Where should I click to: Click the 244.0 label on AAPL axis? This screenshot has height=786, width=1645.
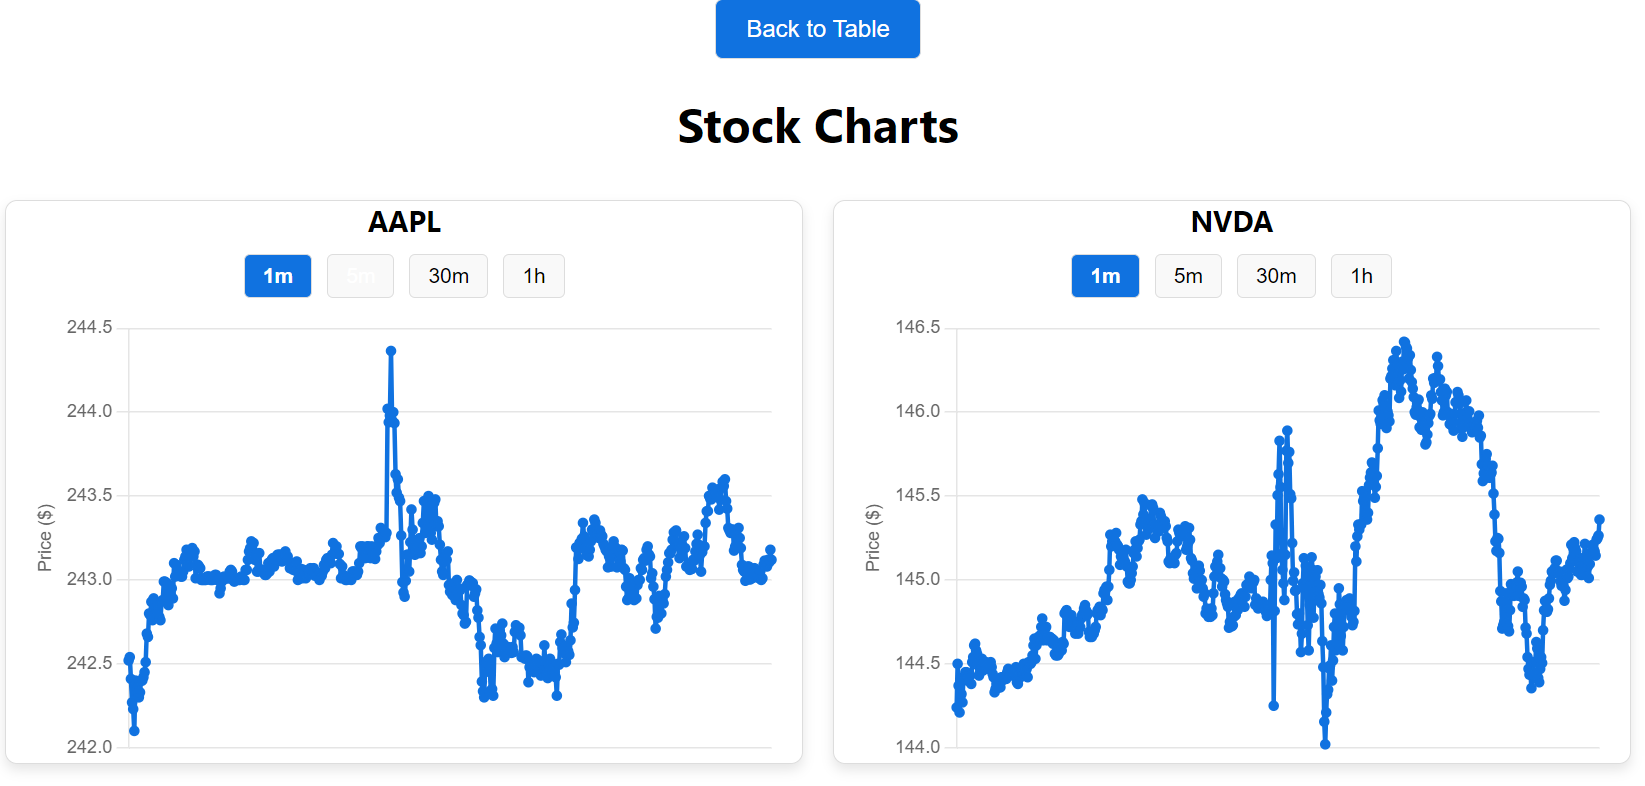click(89, 411)
